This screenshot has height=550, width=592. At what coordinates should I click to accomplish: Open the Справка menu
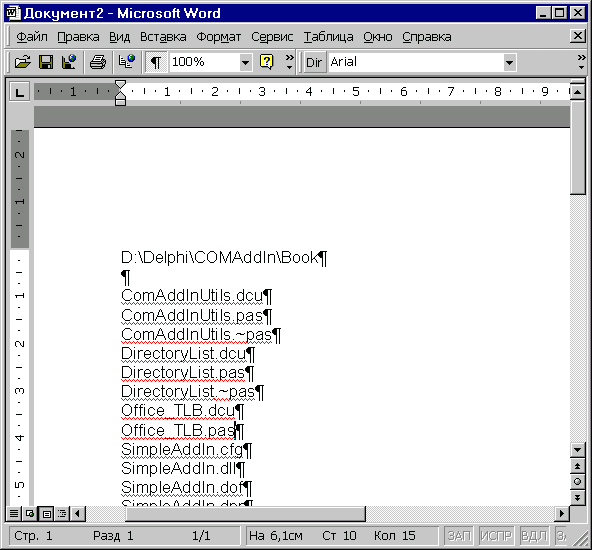[x=427, y=37]
